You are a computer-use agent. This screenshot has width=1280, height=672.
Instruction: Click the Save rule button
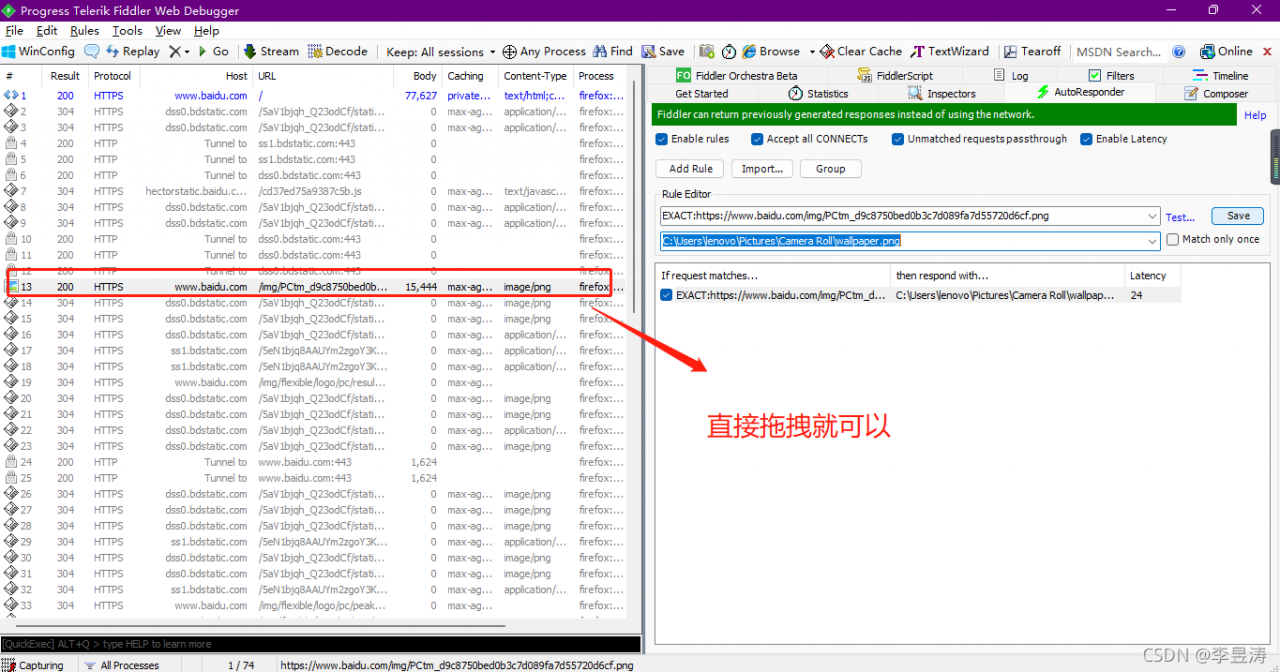1238,216
